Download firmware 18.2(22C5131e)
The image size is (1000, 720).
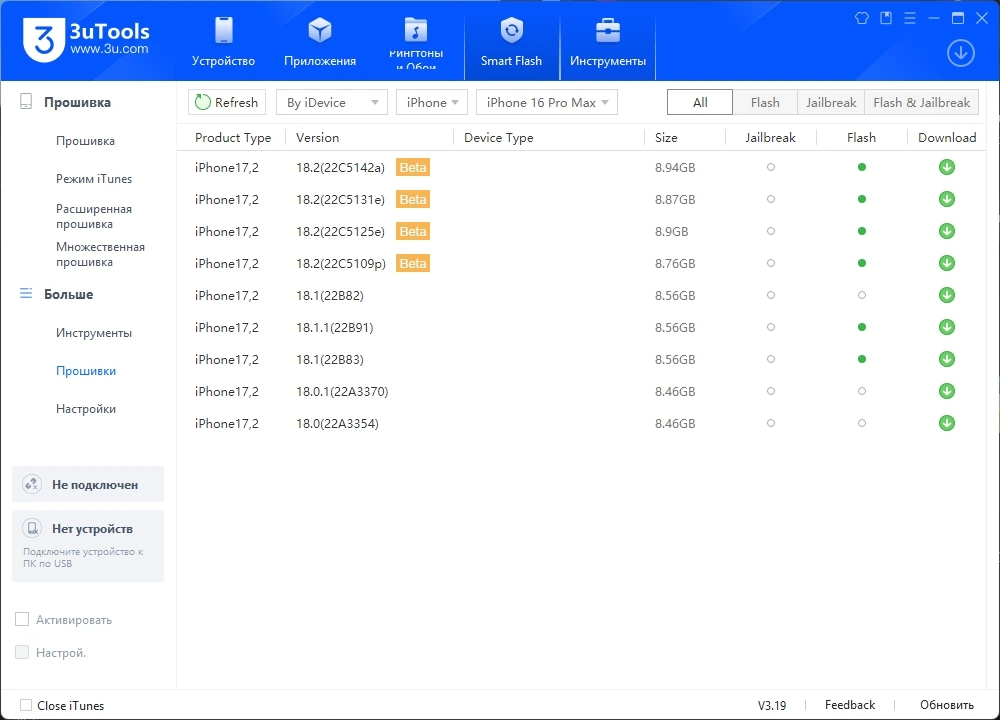pyautogui.click(x=947, y=199)
